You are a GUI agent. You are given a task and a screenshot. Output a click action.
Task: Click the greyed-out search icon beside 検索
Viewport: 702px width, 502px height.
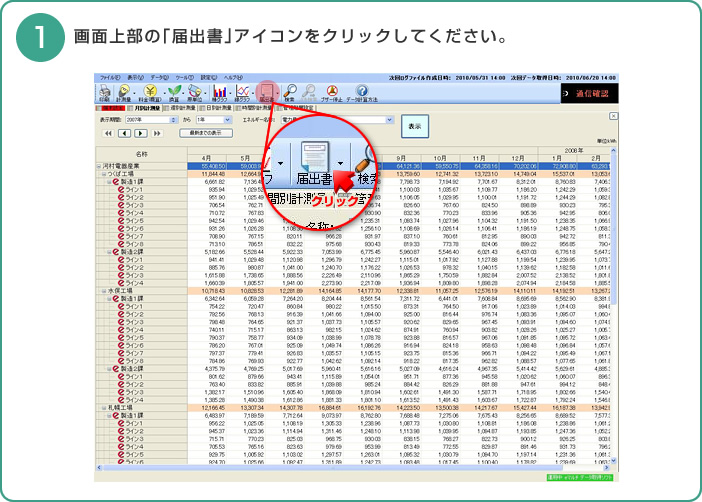point(309,91)
